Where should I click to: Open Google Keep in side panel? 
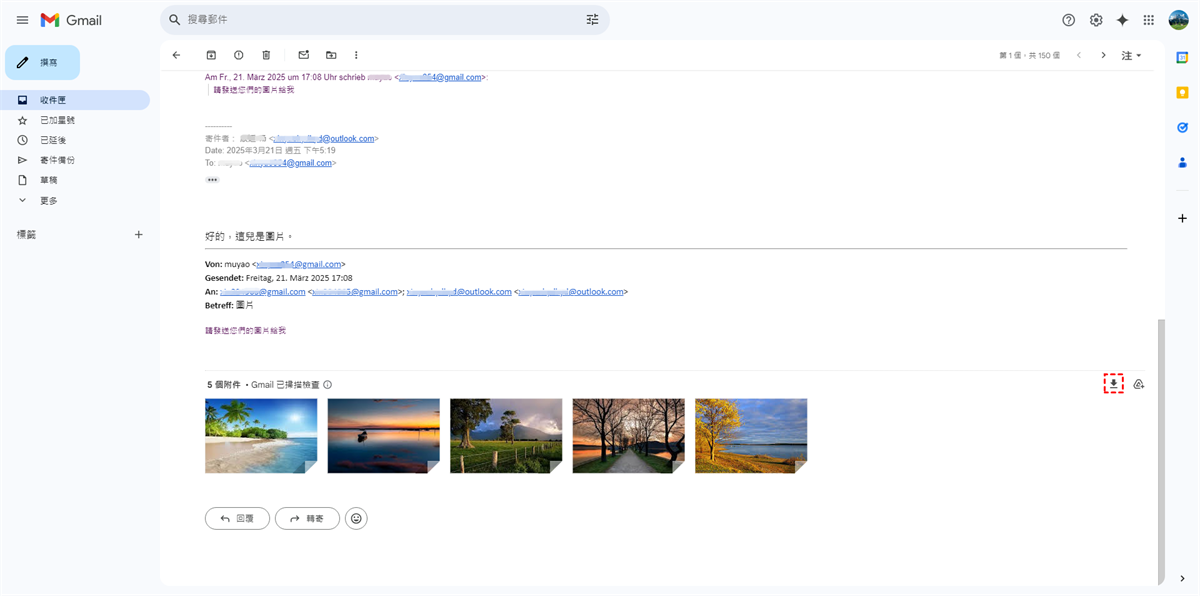coord(1183,93)
